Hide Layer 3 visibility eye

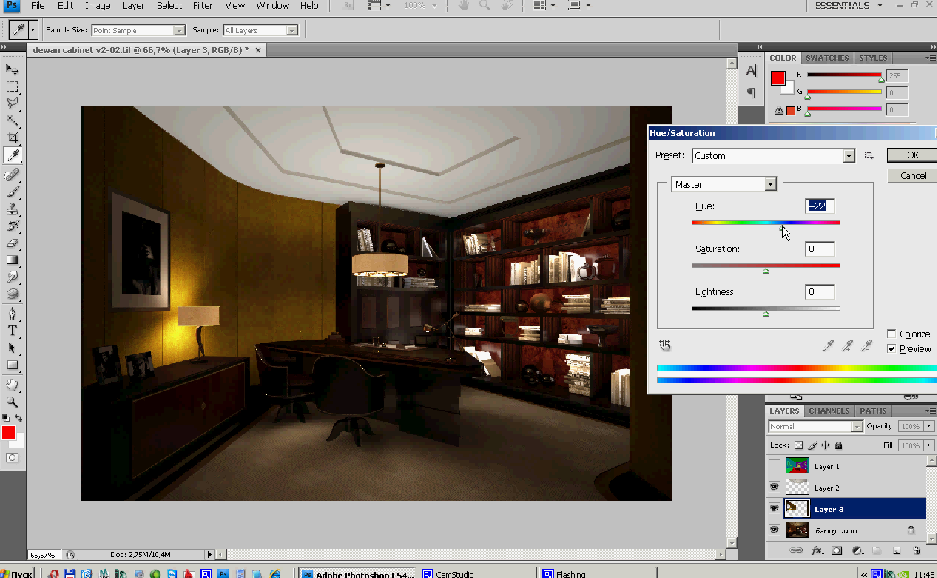[774, 509]
